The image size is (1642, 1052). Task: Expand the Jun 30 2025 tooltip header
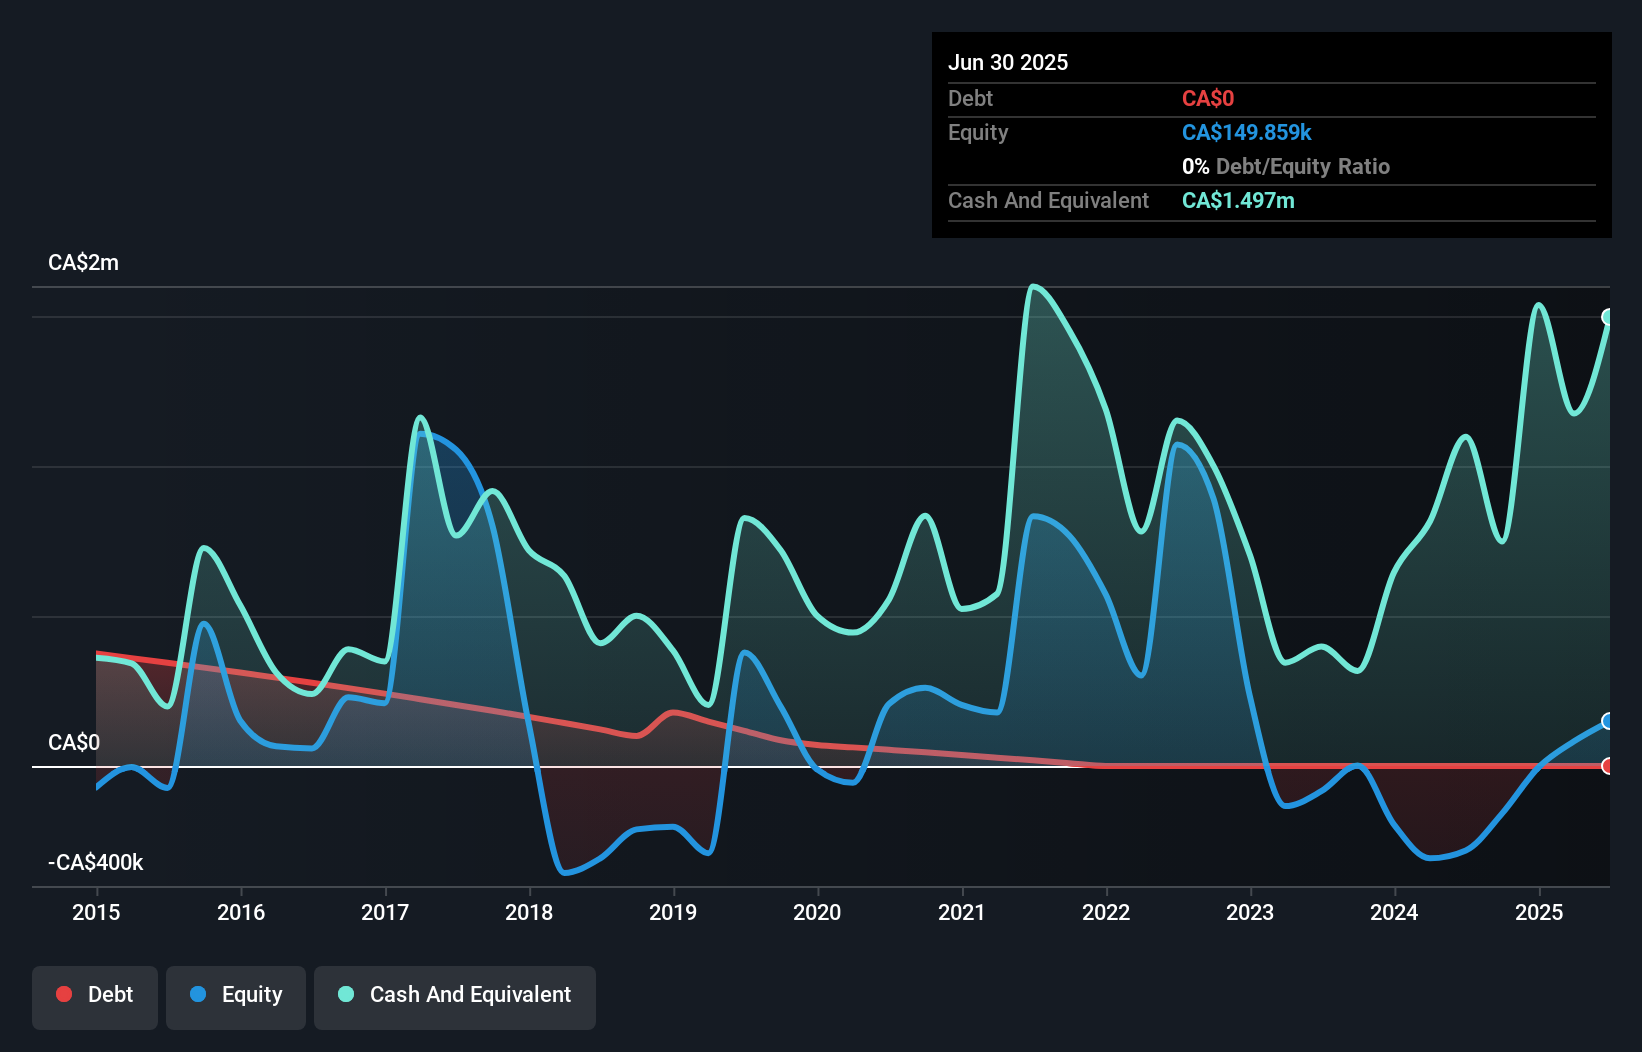[x=1008, y=62]
